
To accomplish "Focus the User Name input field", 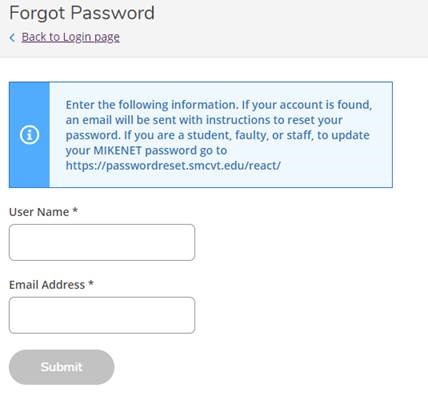I will pyautogui.click(x=102, y=242).
